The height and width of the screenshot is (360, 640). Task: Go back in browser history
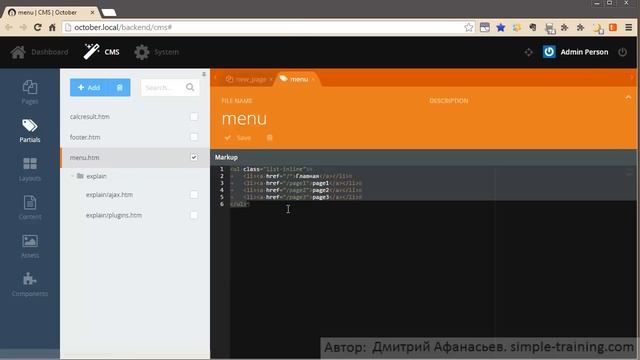coord(9,27)
